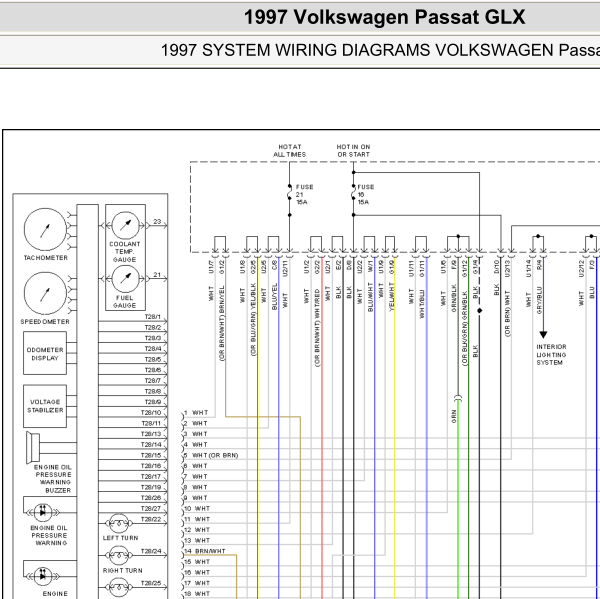Click terminal label T28/10
600x599 pixels.
[151, 413]
